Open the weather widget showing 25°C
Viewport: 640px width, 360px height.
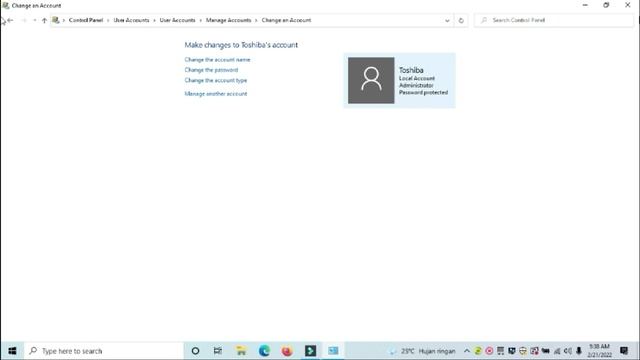coord(422,351)
